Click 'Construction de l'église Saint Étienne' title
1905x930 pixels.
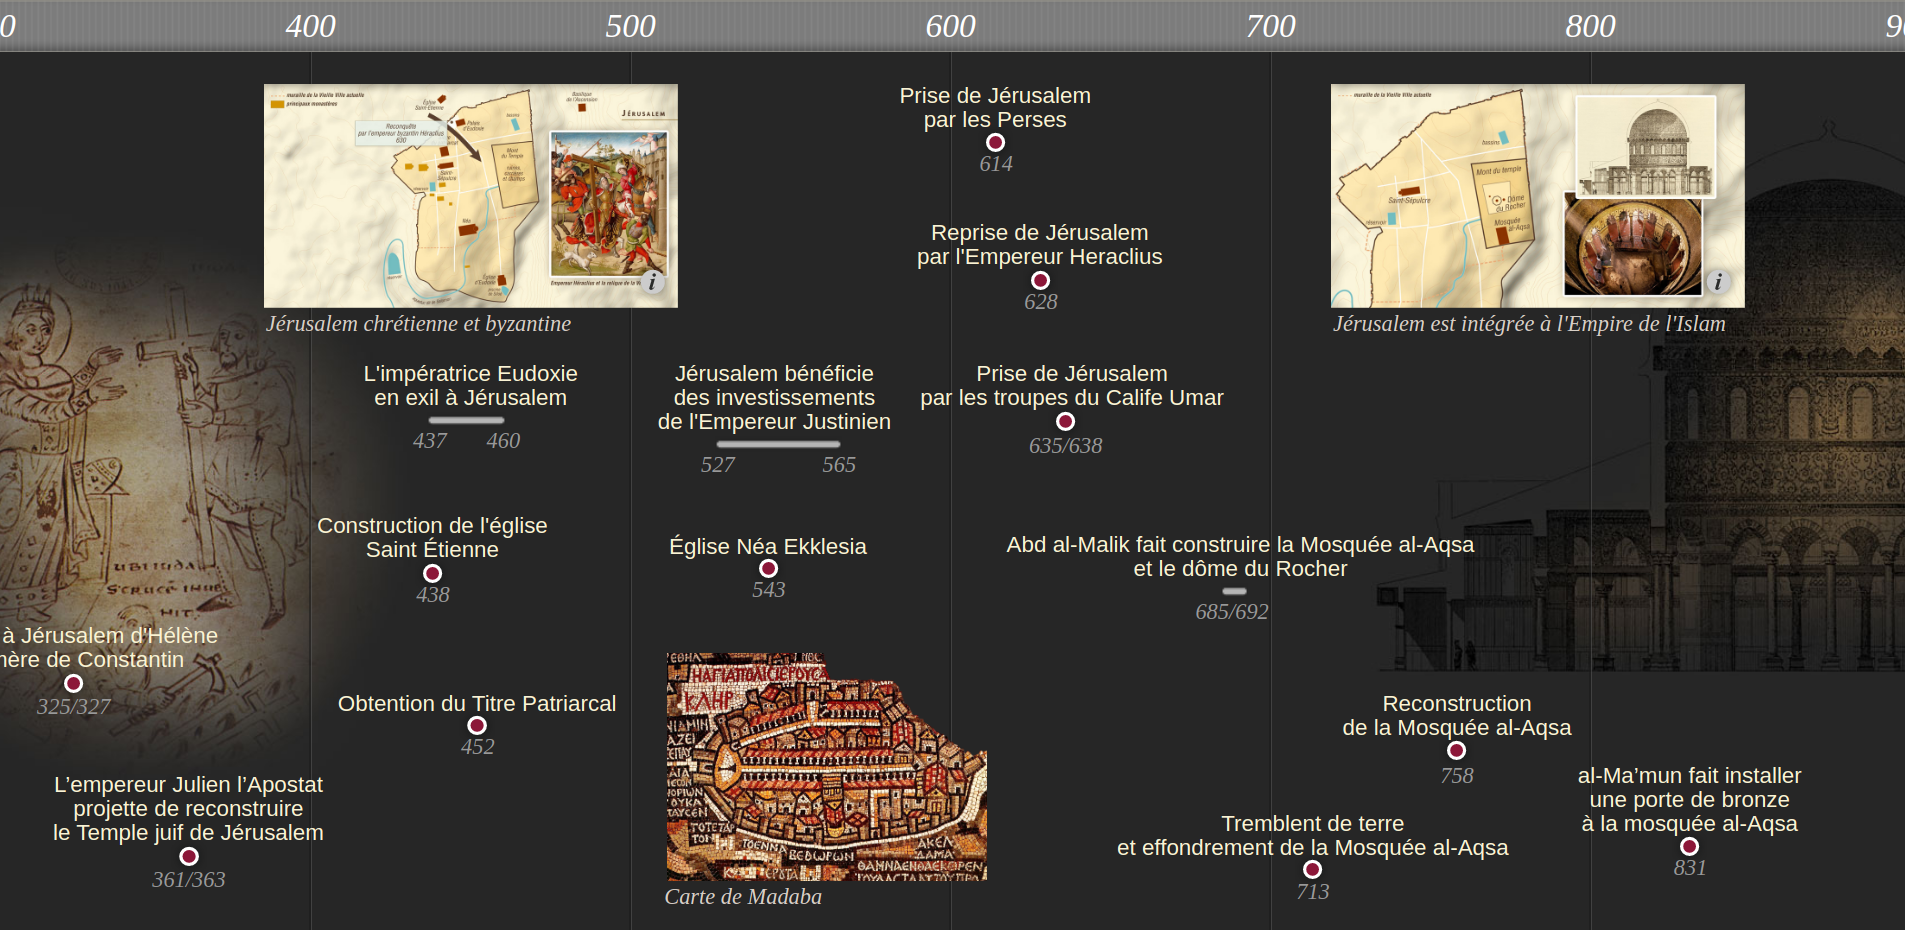pyautogui.click(x=433, y=538)
